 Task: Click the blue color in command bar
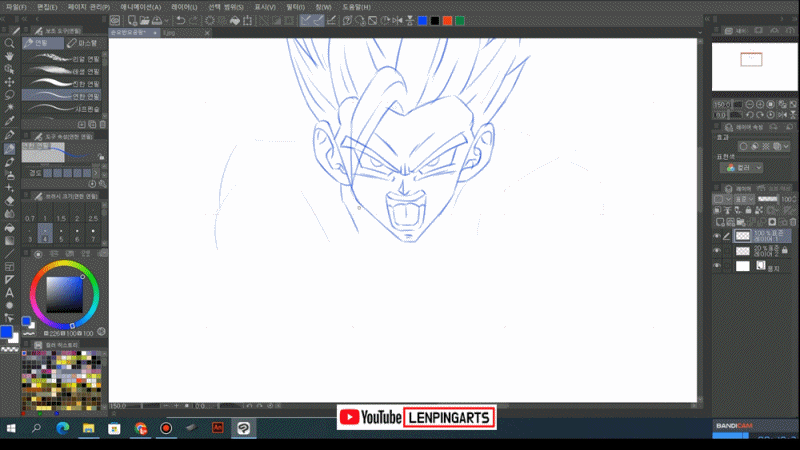422,20
